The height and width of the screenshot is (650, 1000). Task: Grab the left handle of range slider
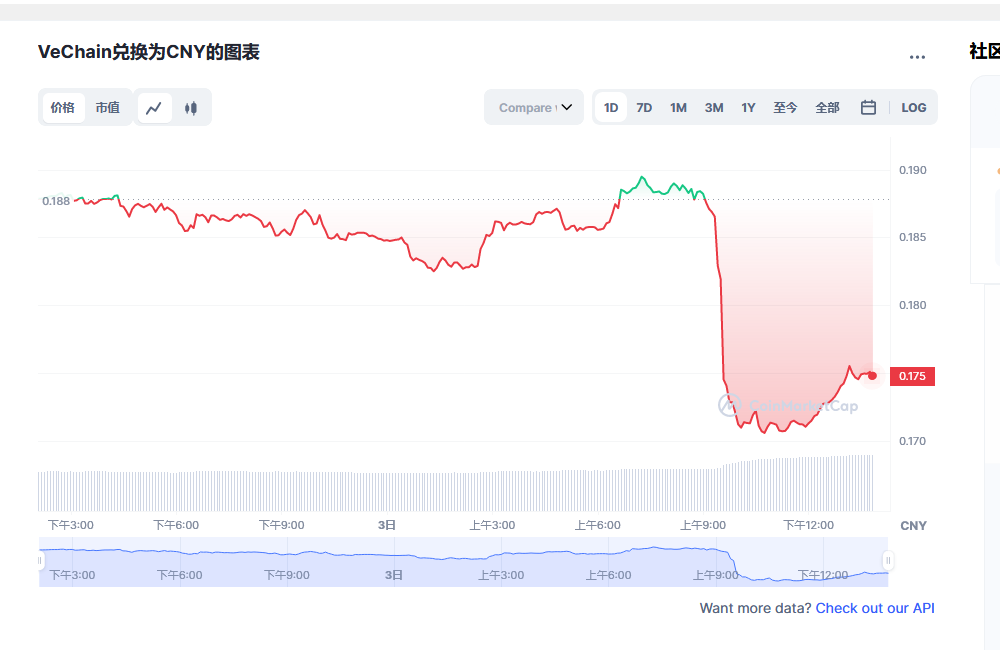[x=40, y=561]
